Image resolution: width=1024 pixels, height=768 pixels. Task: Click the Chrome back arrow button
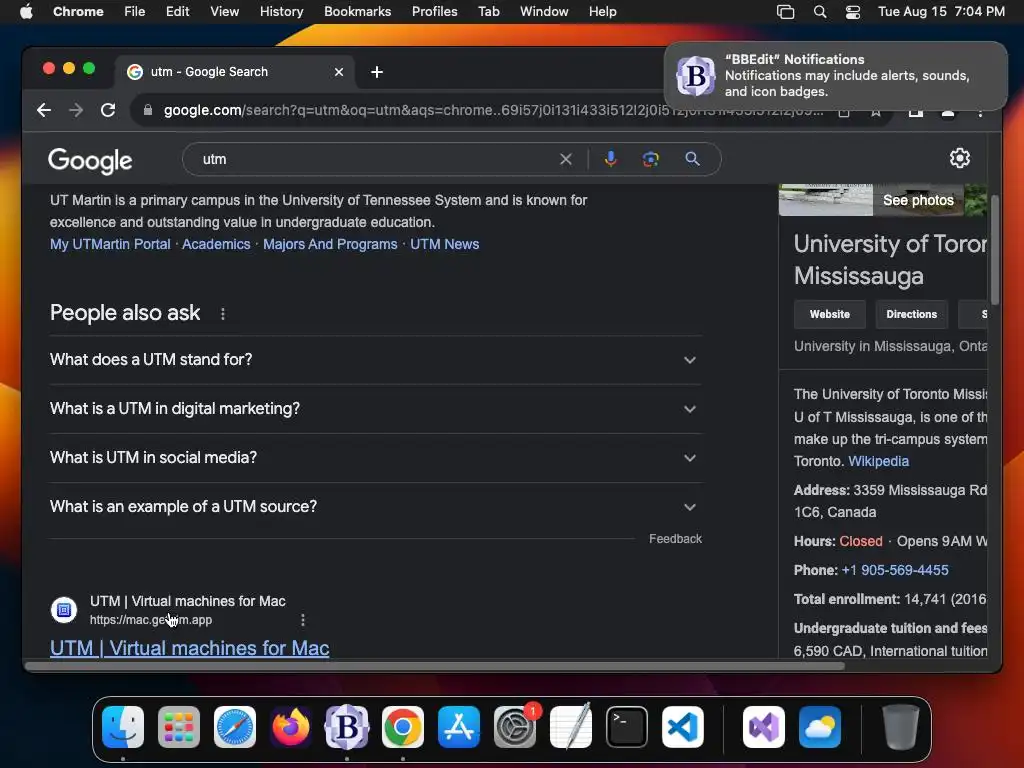pos(44,110)
